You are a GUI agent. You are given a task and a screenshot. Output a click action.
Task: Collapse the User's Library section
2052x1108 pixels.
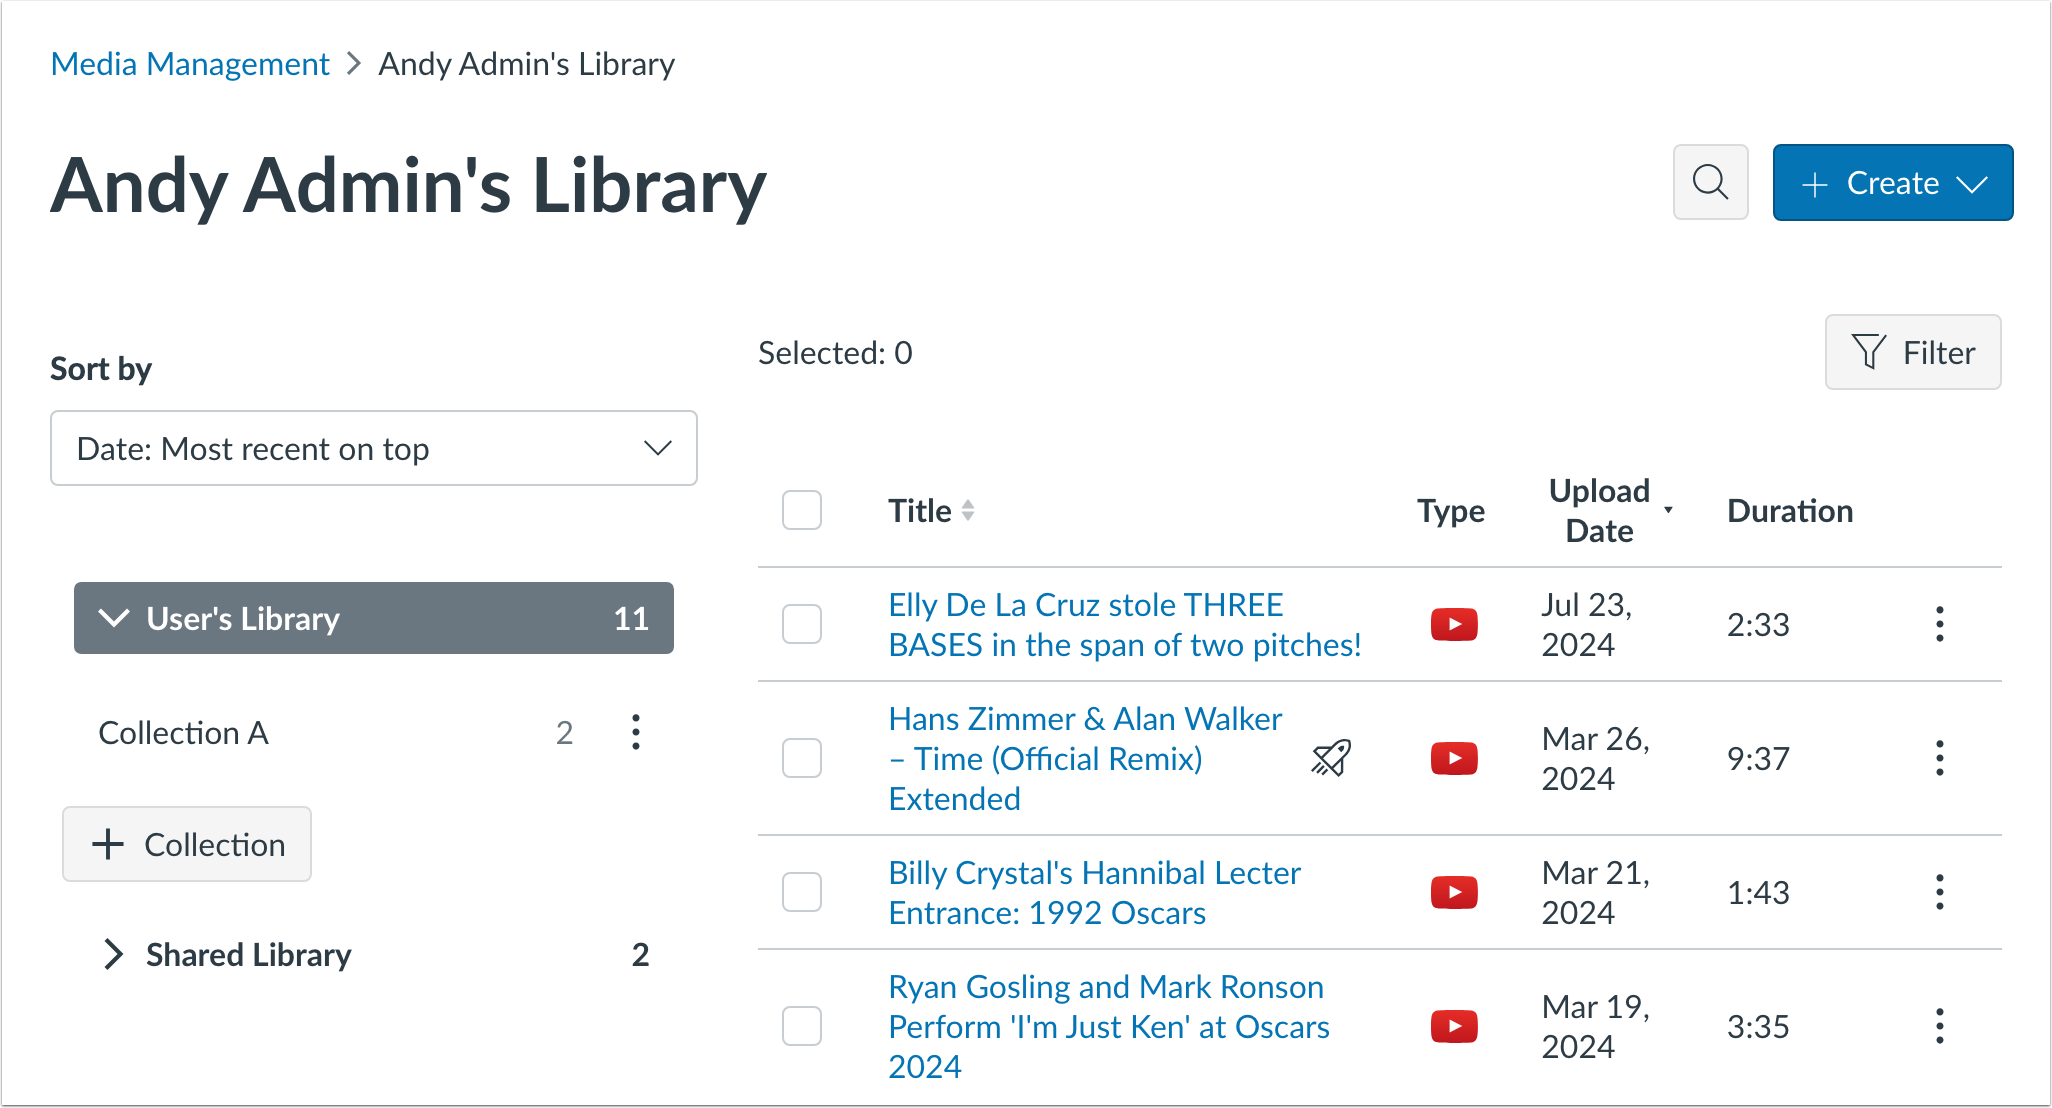[114, 618]
